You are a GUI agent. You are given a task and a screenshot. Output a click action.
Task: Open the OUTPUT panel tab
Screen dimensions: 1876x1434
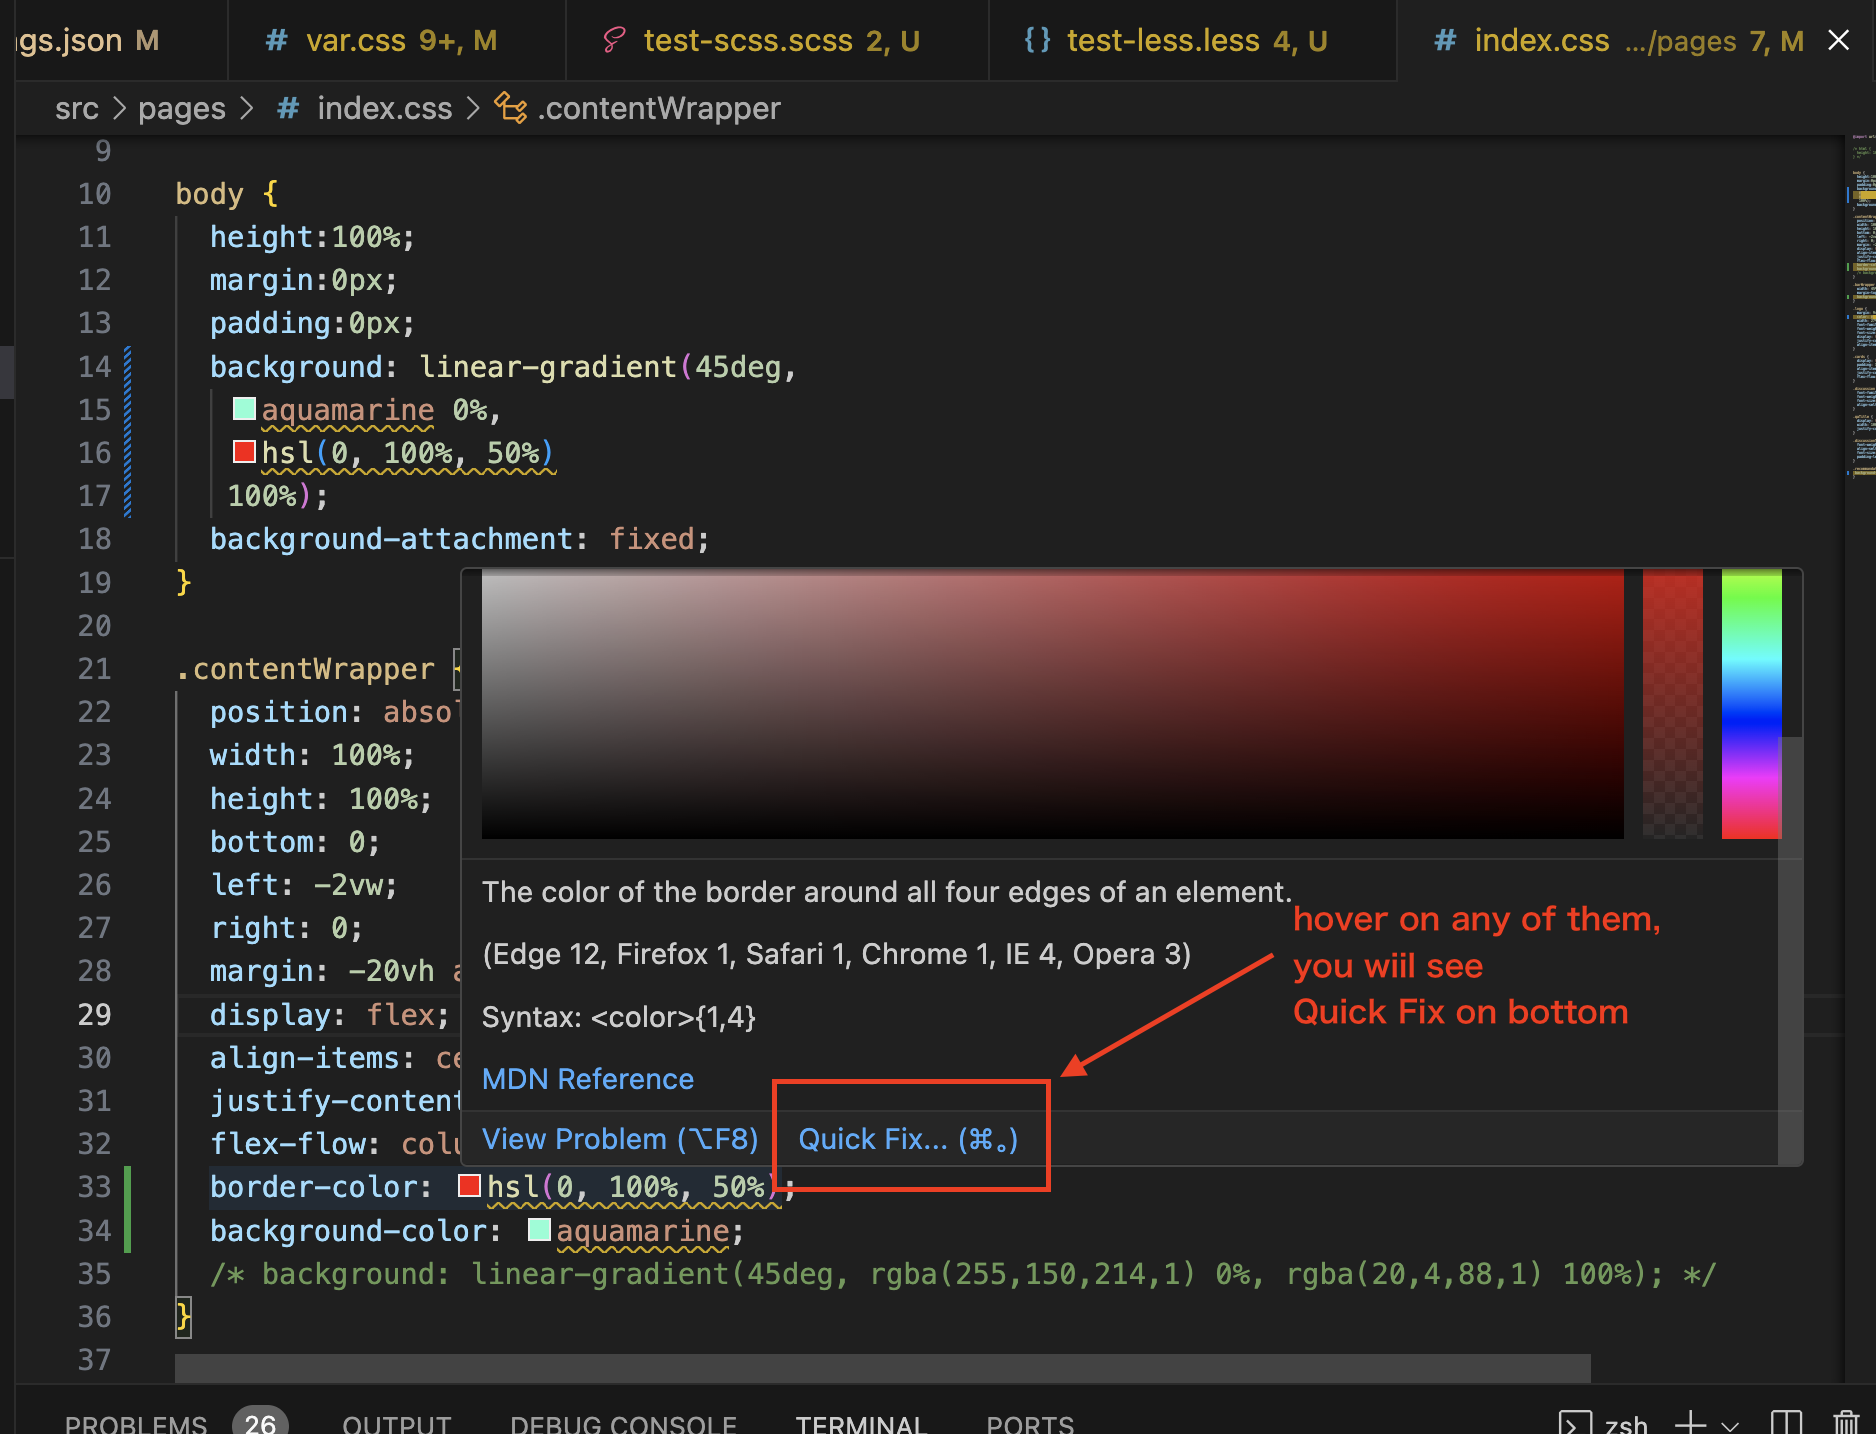(x=397, y=1423)
